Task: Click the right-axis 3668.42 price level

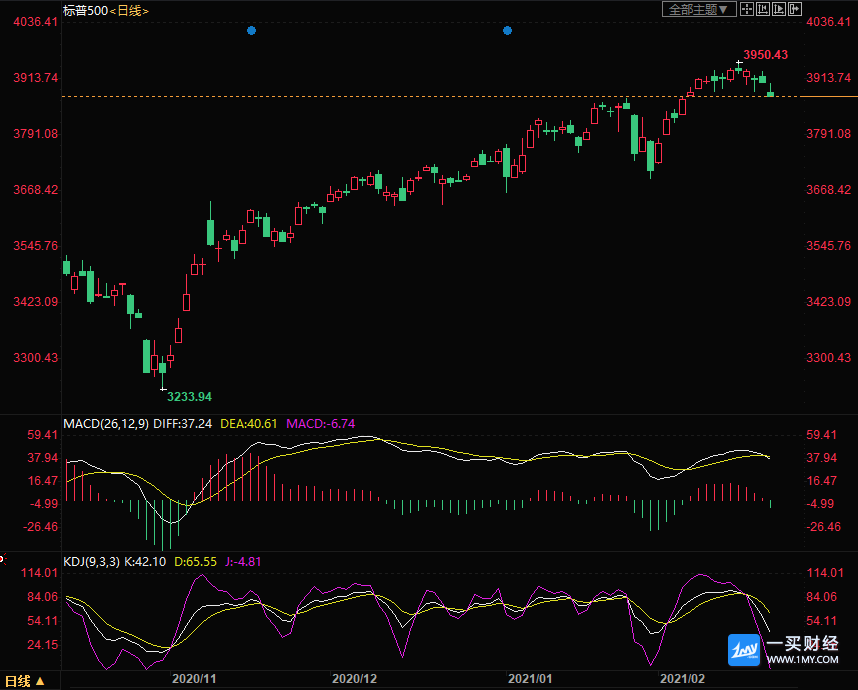Action: click(828, 190)
